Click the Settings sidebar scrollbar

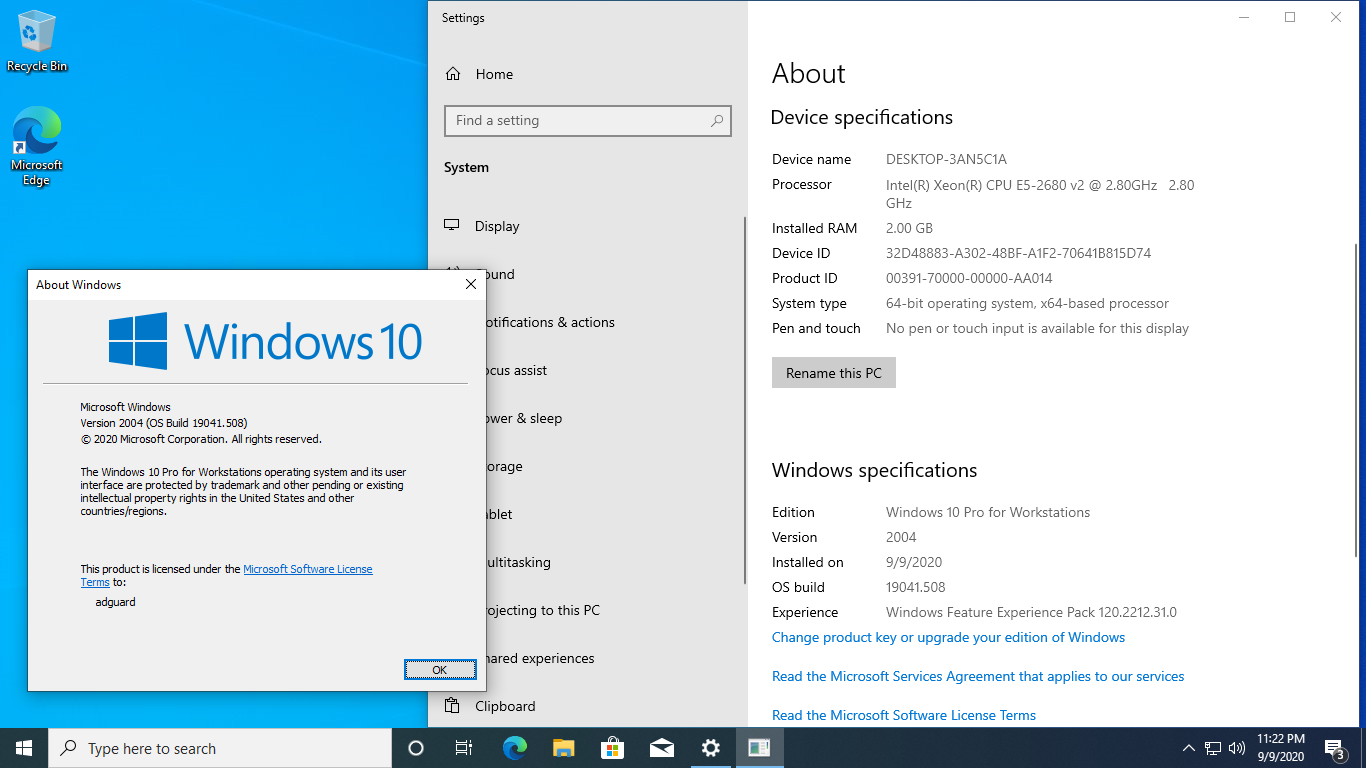tap(745, 400)
